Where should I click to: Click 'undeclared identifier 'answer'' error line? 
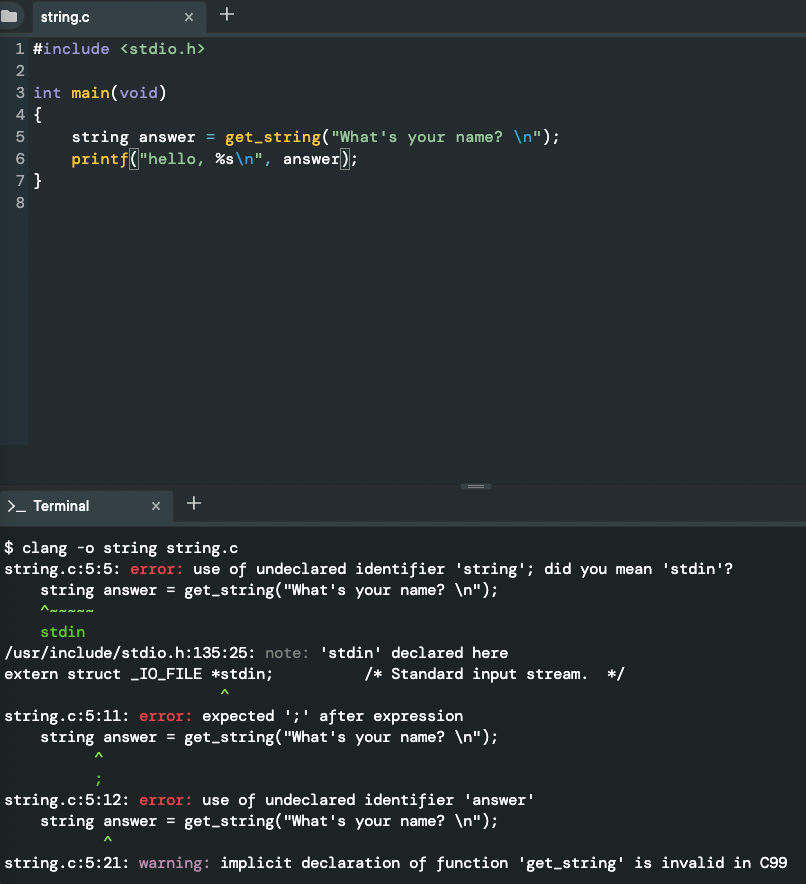pyautogui.click(x=269, y=800)
